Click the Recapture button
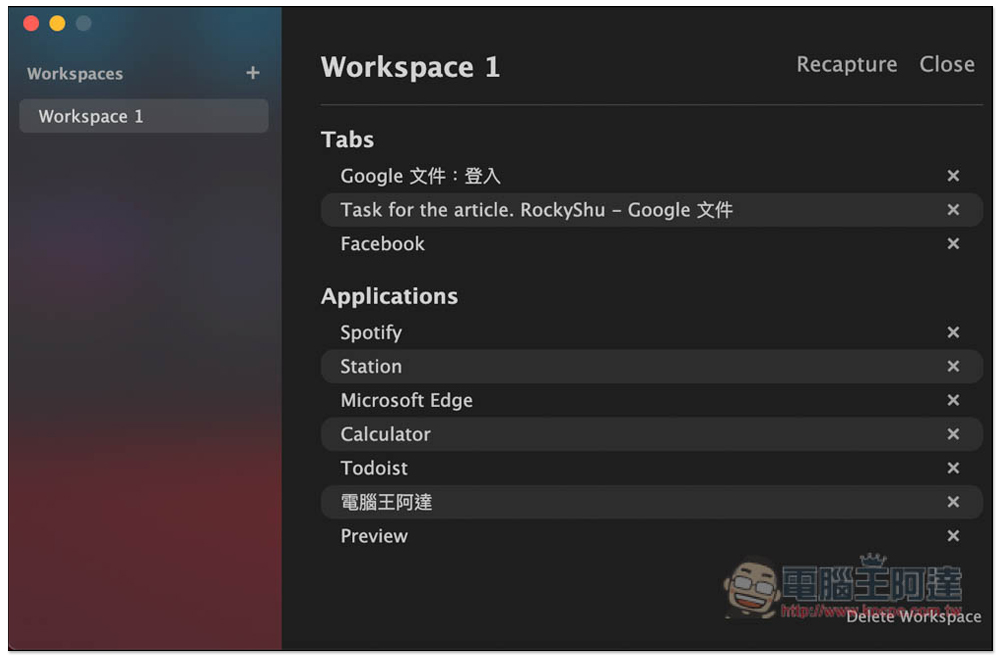Screen dimensions: 1000x658 (846, 65)
